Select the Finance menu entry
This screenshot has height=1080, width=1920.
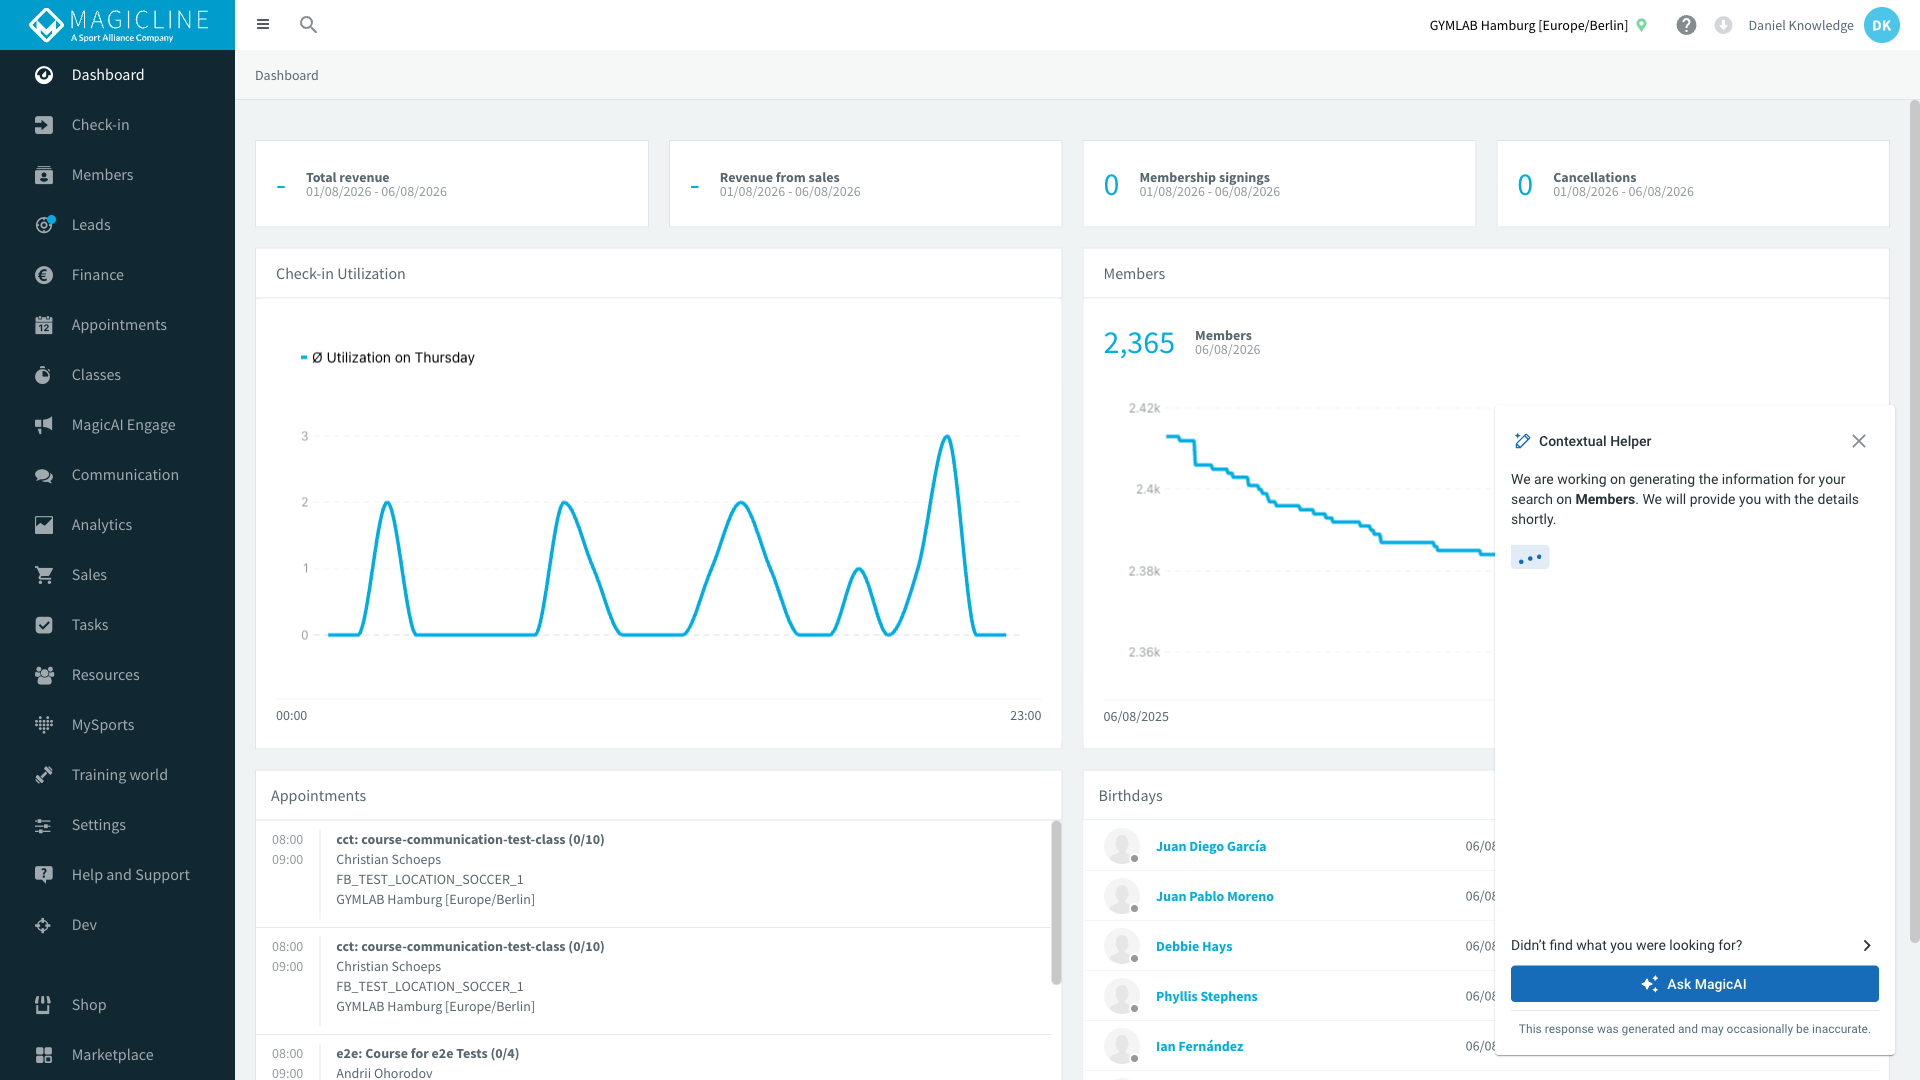click(118, 275)
